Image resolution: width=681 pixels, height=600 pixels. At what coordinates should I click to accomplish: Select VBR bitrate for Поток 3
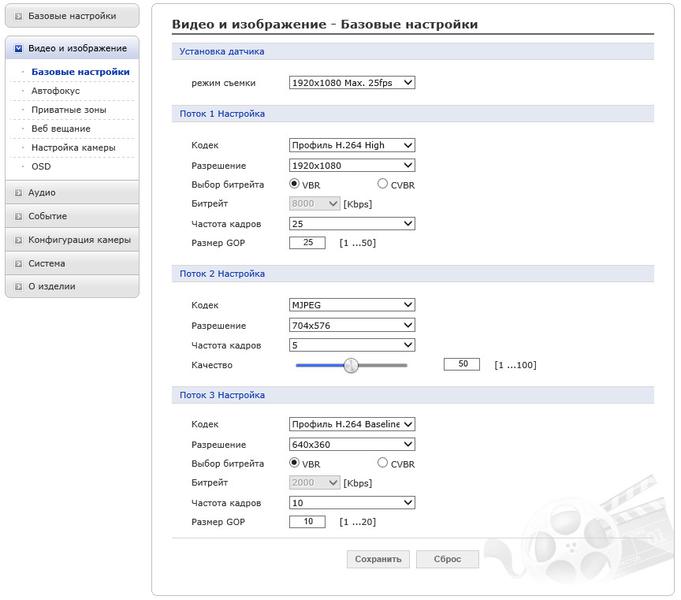point(294,463)
